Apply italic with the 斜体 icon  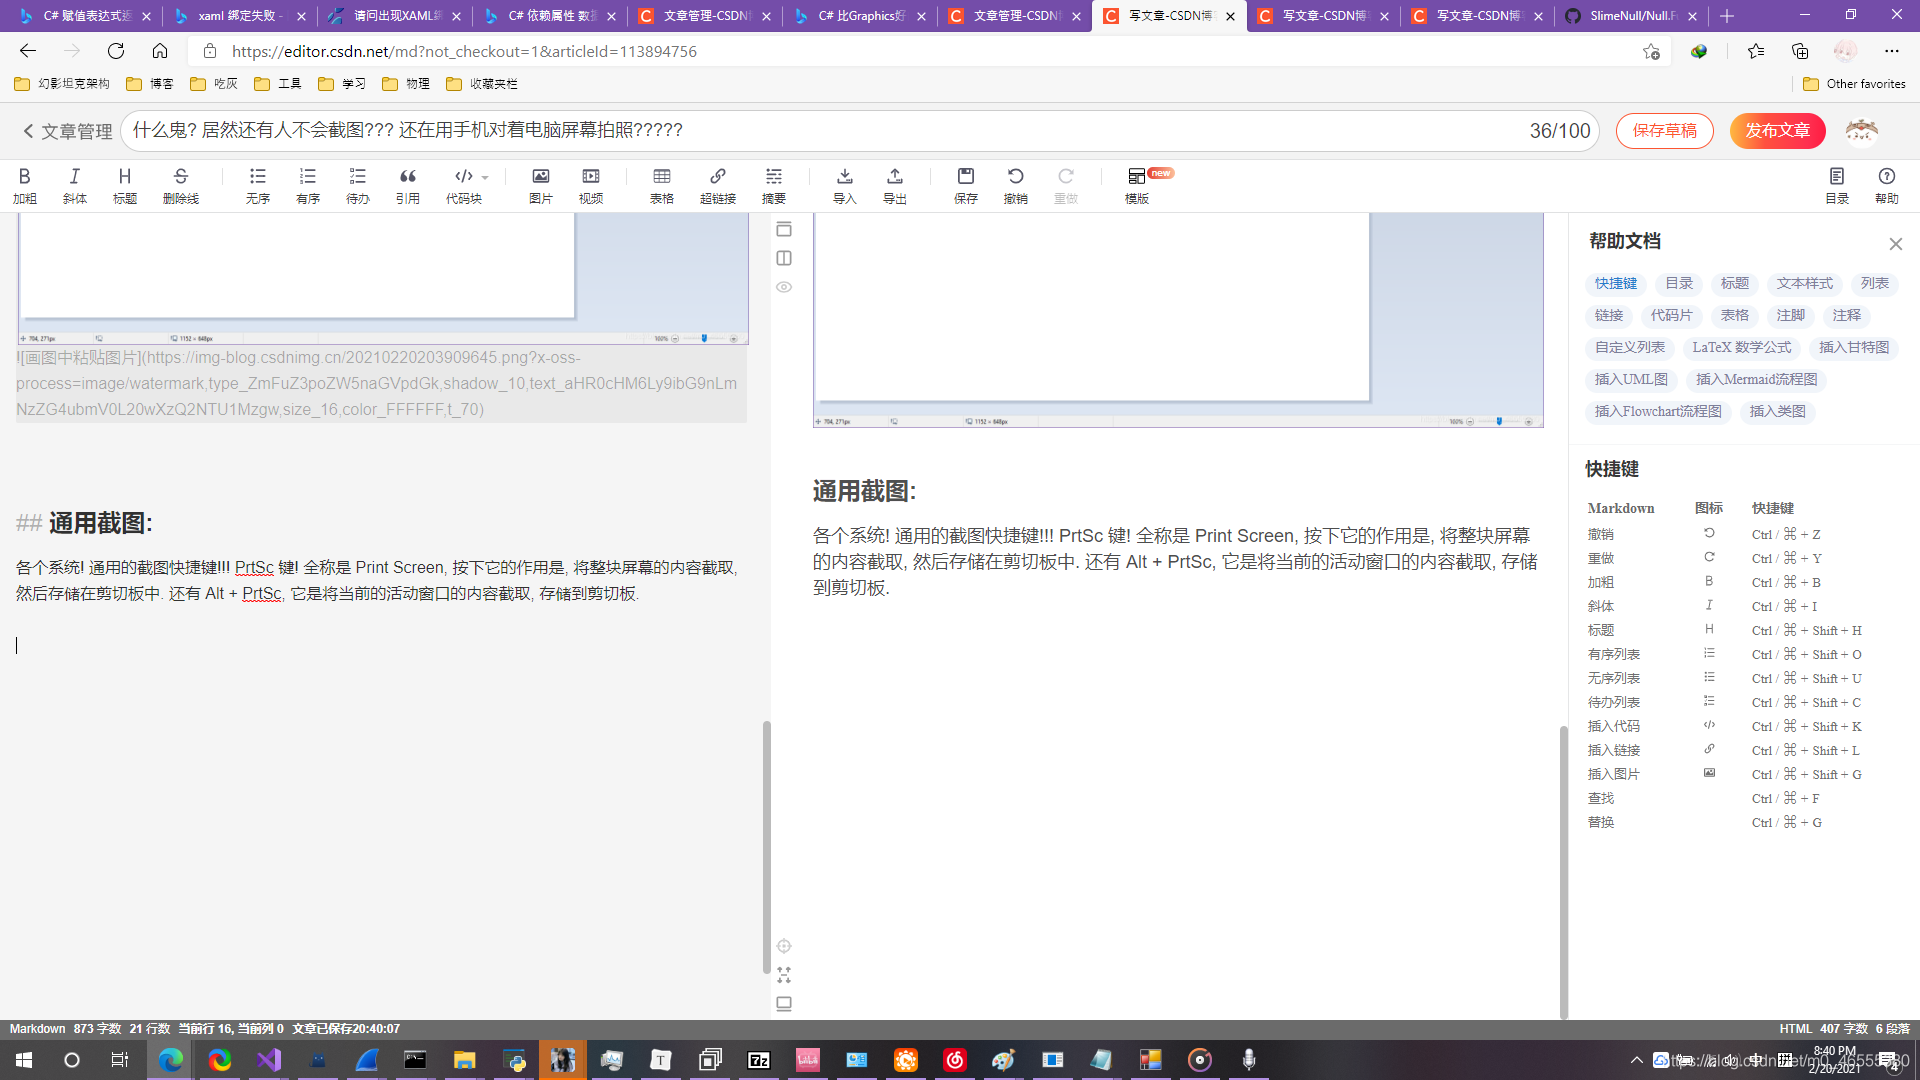(x=75, y=186)
